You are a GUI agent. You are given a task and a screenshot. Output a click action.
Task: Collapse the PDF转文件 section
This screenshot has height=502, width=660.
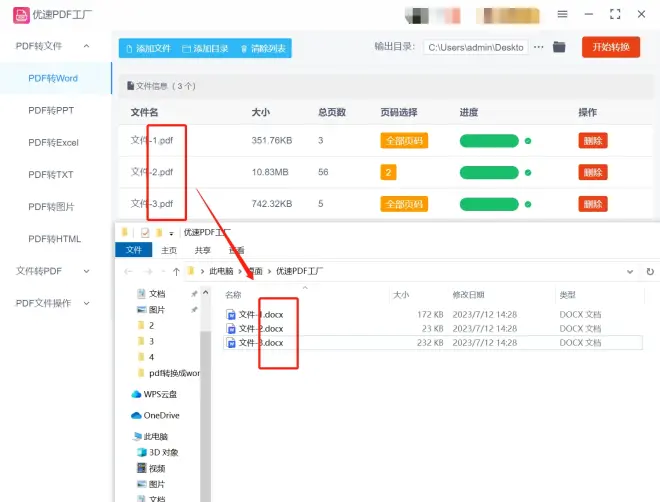pyautogui.click(x=86, y=46)
